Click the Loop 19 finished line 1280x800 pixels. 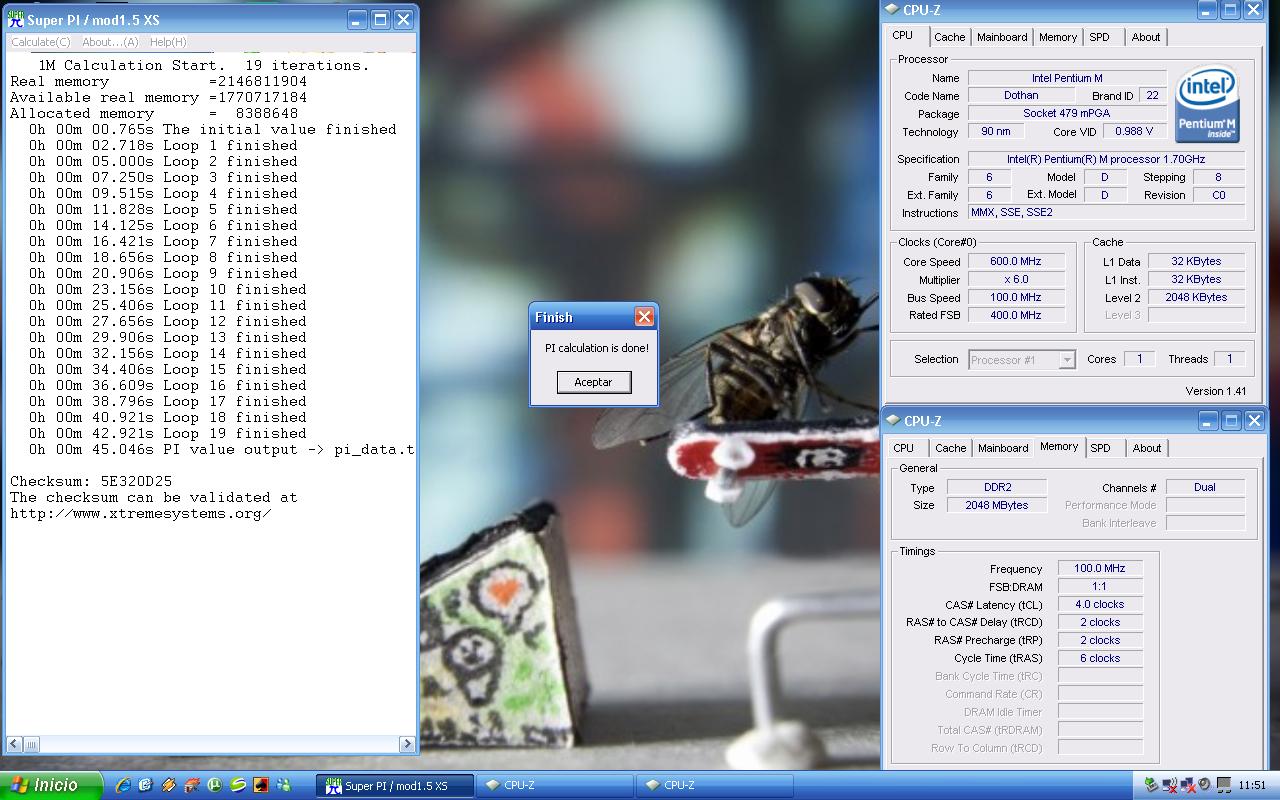(x=168, y=434)
